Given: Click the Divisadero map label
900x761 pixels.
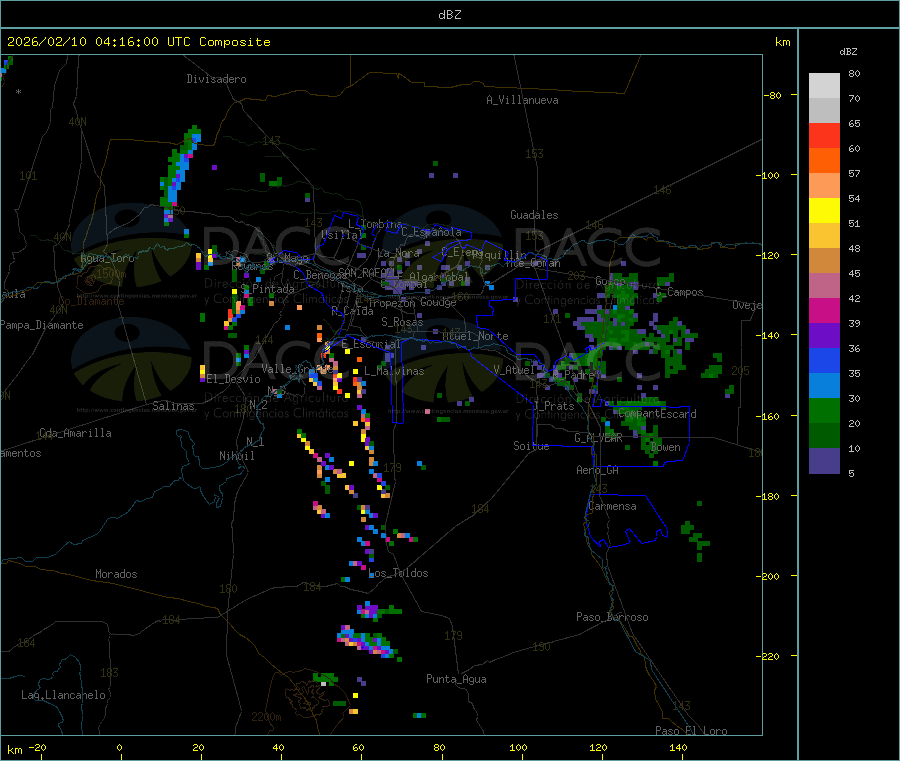Looking at the screenshot, I should (x=216, y=79).
